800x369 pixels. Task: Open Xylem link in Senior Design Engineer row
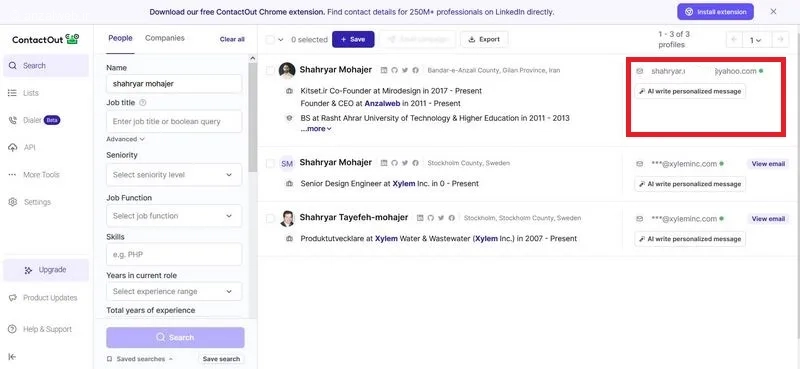pos(403,183)
